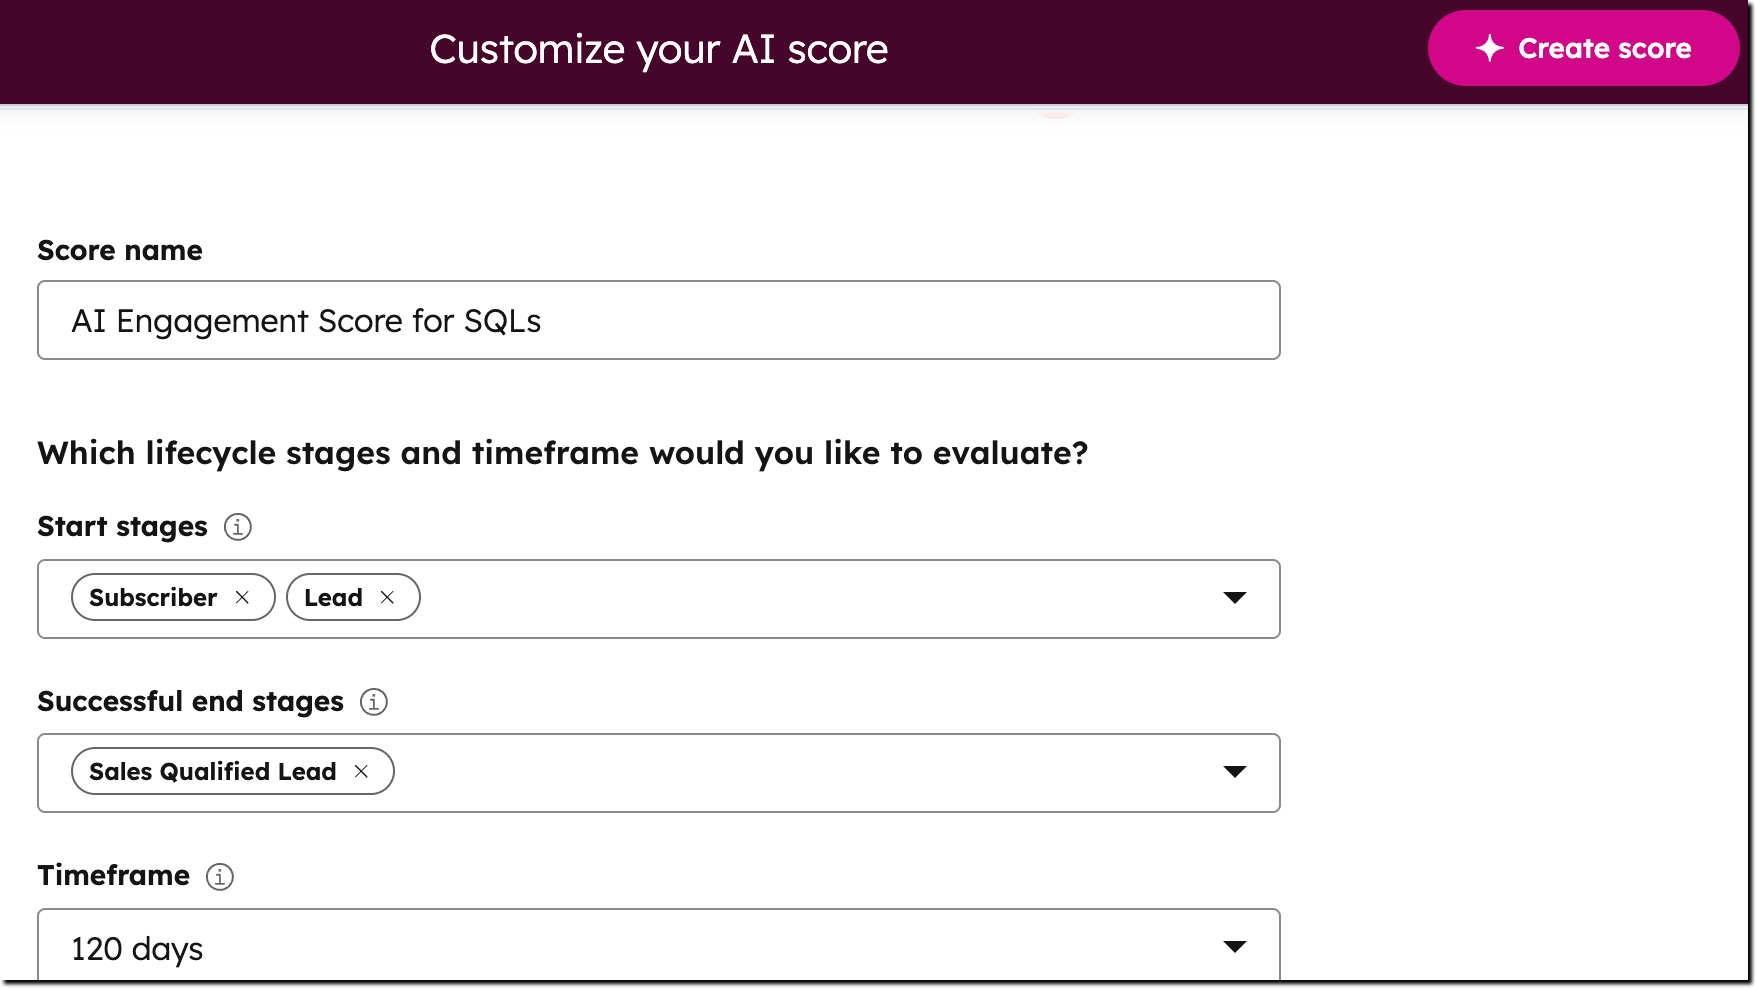
Task: Click the Start stages dropdown arrow
Action: (x=1235, y=598)
